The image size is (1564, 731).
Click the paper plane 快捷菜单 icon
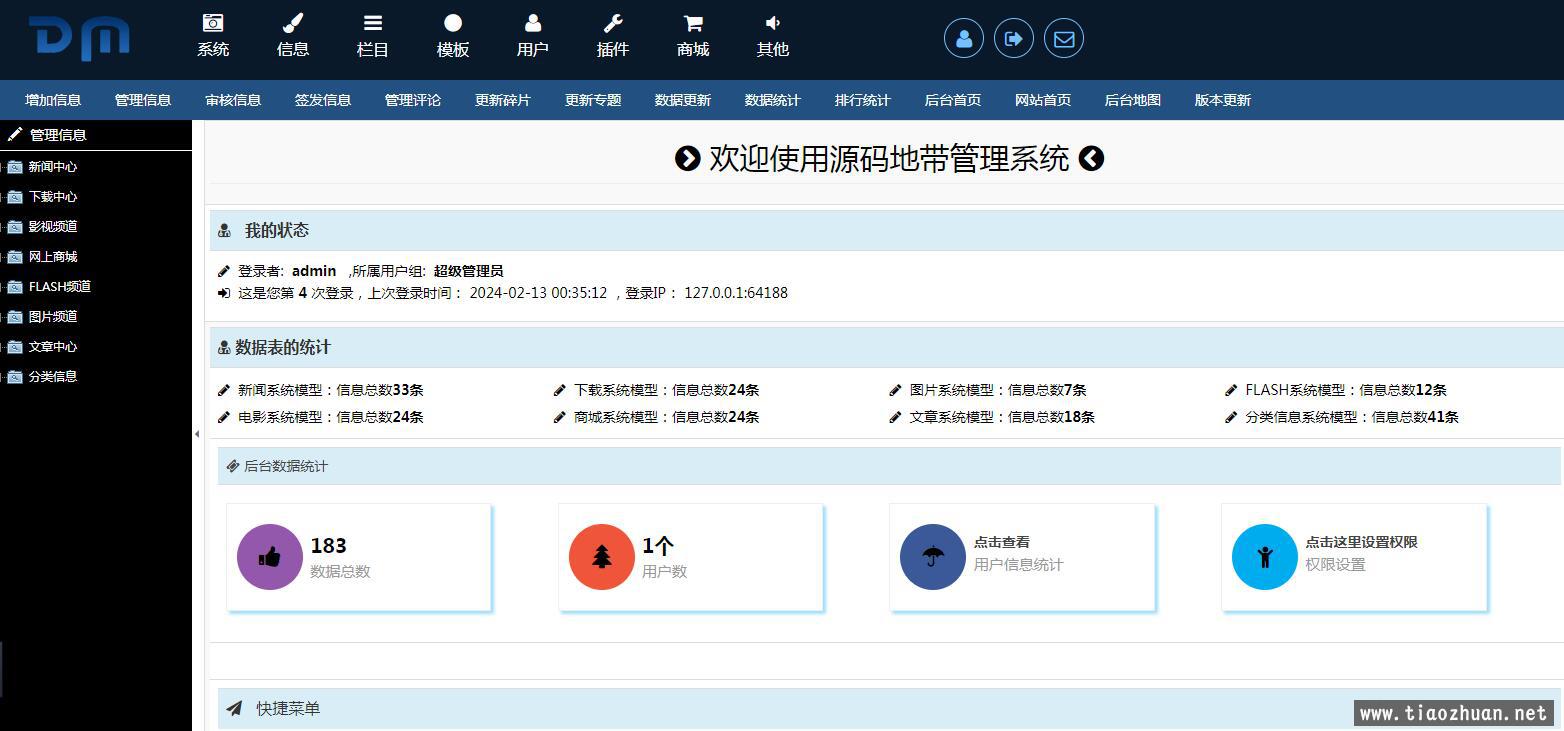[x=234, y=708]
